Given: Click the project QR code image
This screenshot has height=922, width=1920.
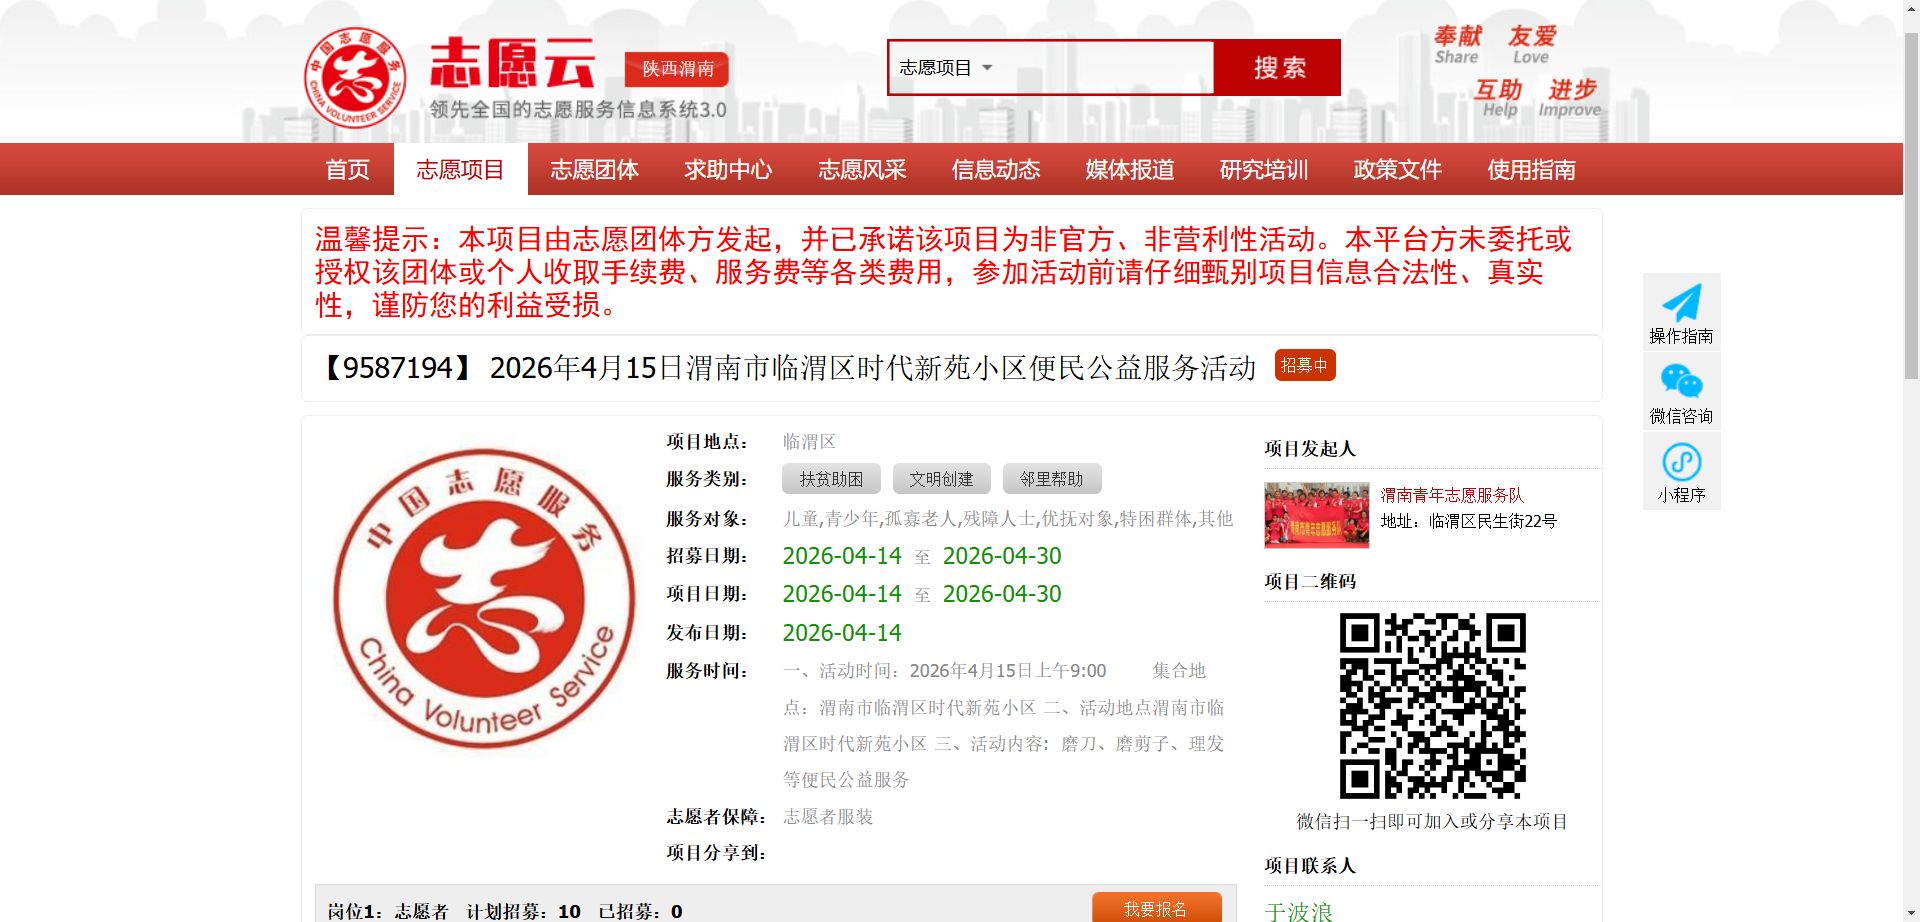Looking at the screenshot, I should pyautogui.click(x=1432, y=705).
